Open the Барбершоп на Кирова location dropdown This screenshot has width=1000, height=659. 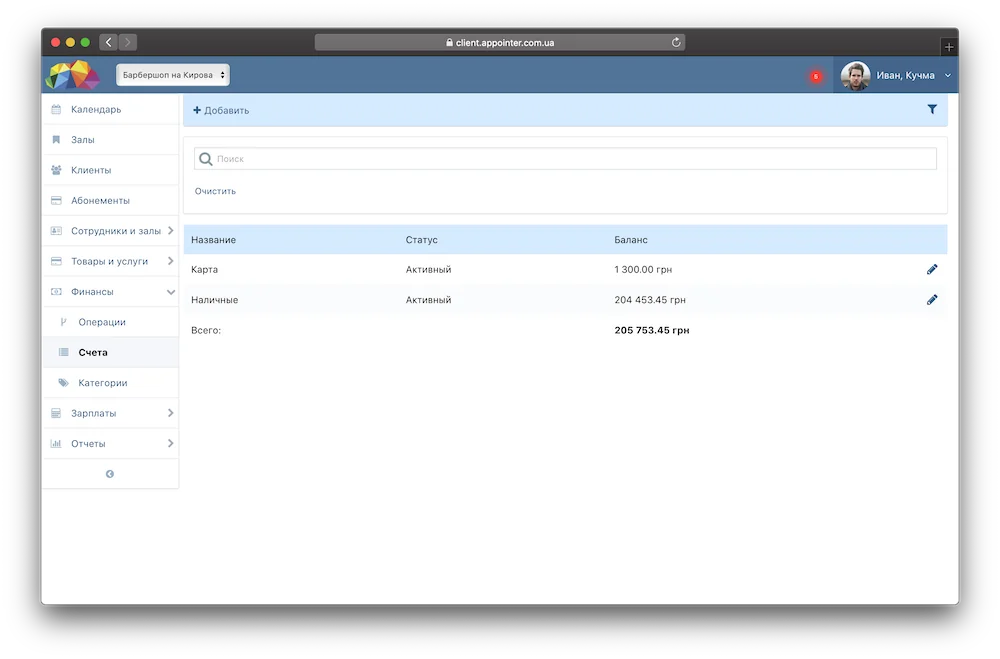[x=173, y=75]
